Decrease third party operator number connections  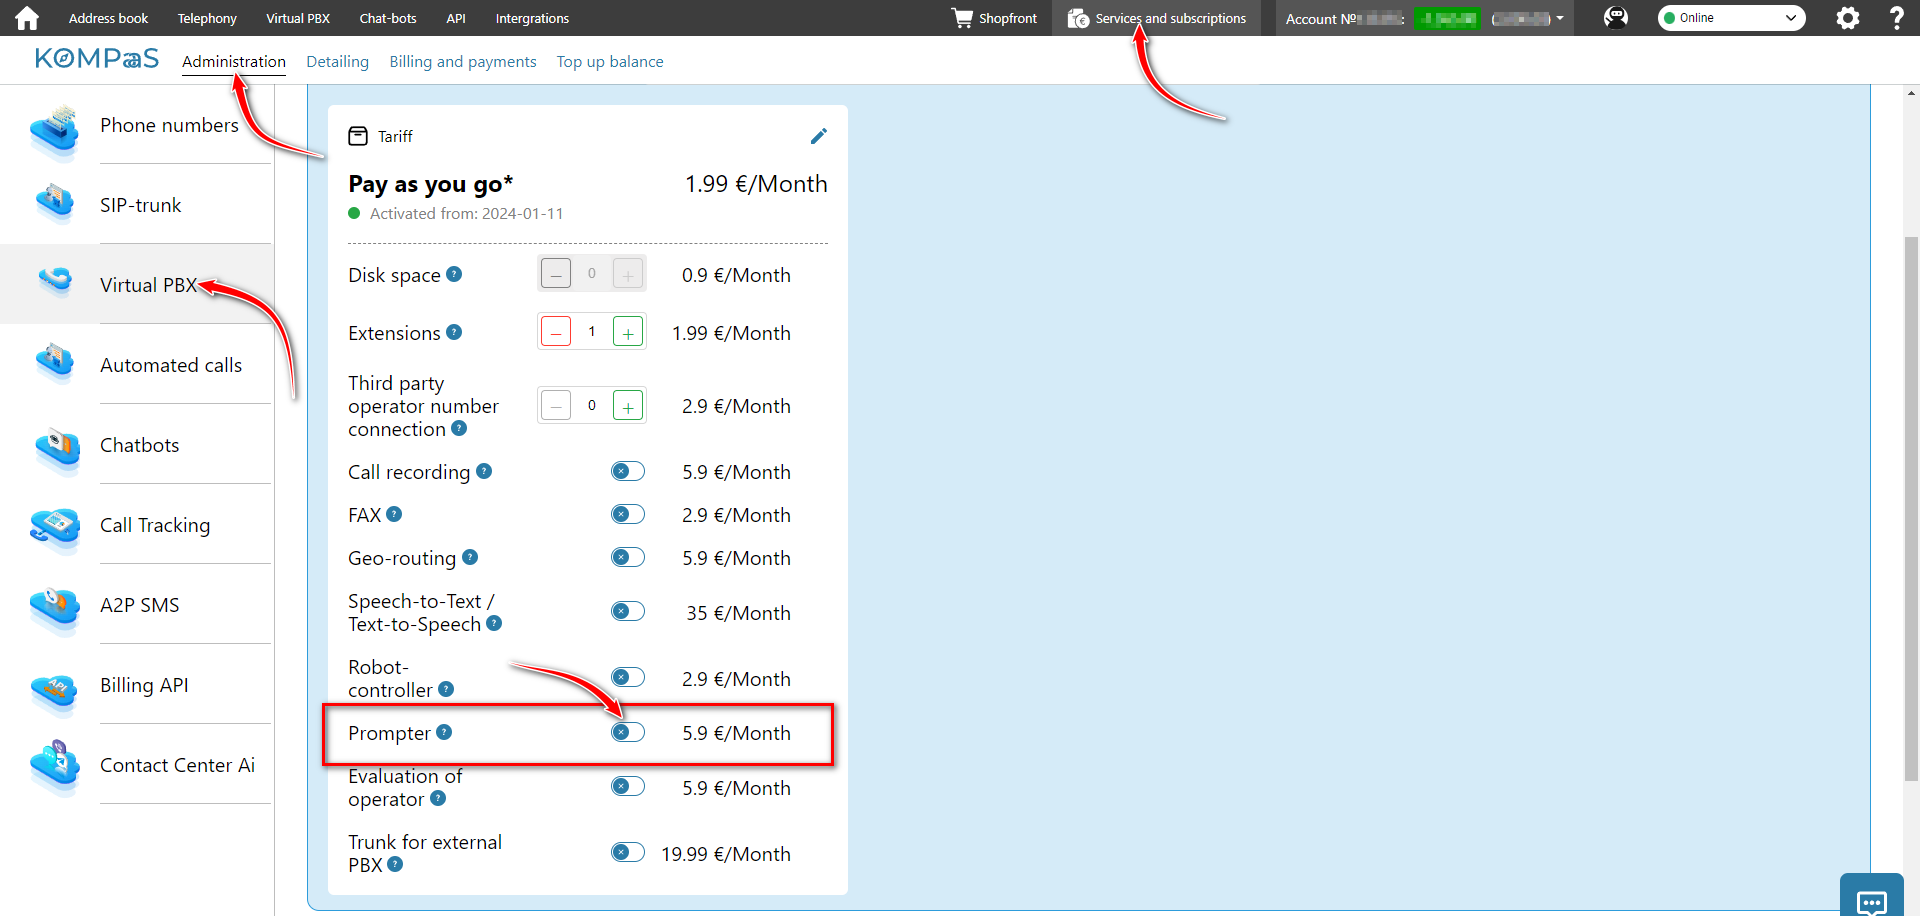556,406
